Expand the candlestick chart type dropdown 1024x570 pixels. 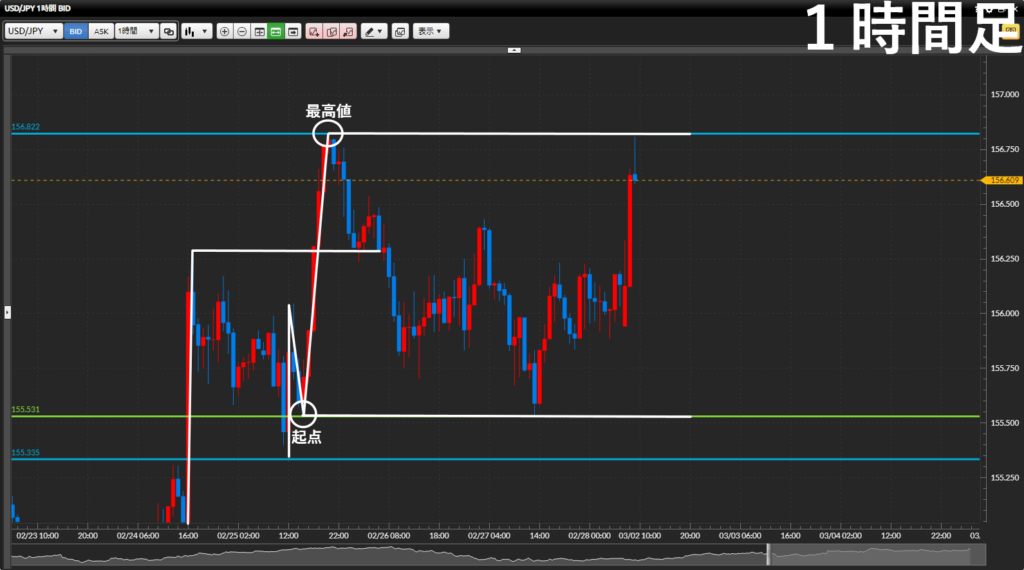[197, 31]
